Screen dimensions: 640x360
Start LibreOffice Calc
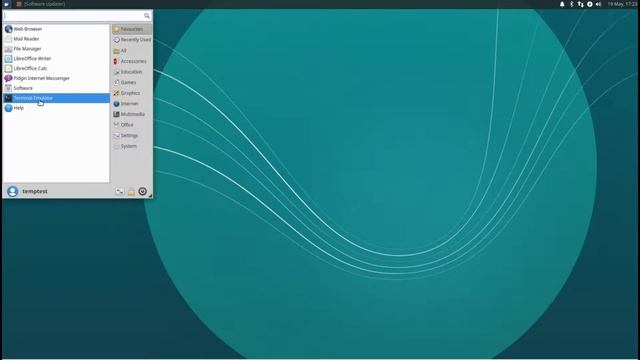pyautogui.click(x=56, y=68)
